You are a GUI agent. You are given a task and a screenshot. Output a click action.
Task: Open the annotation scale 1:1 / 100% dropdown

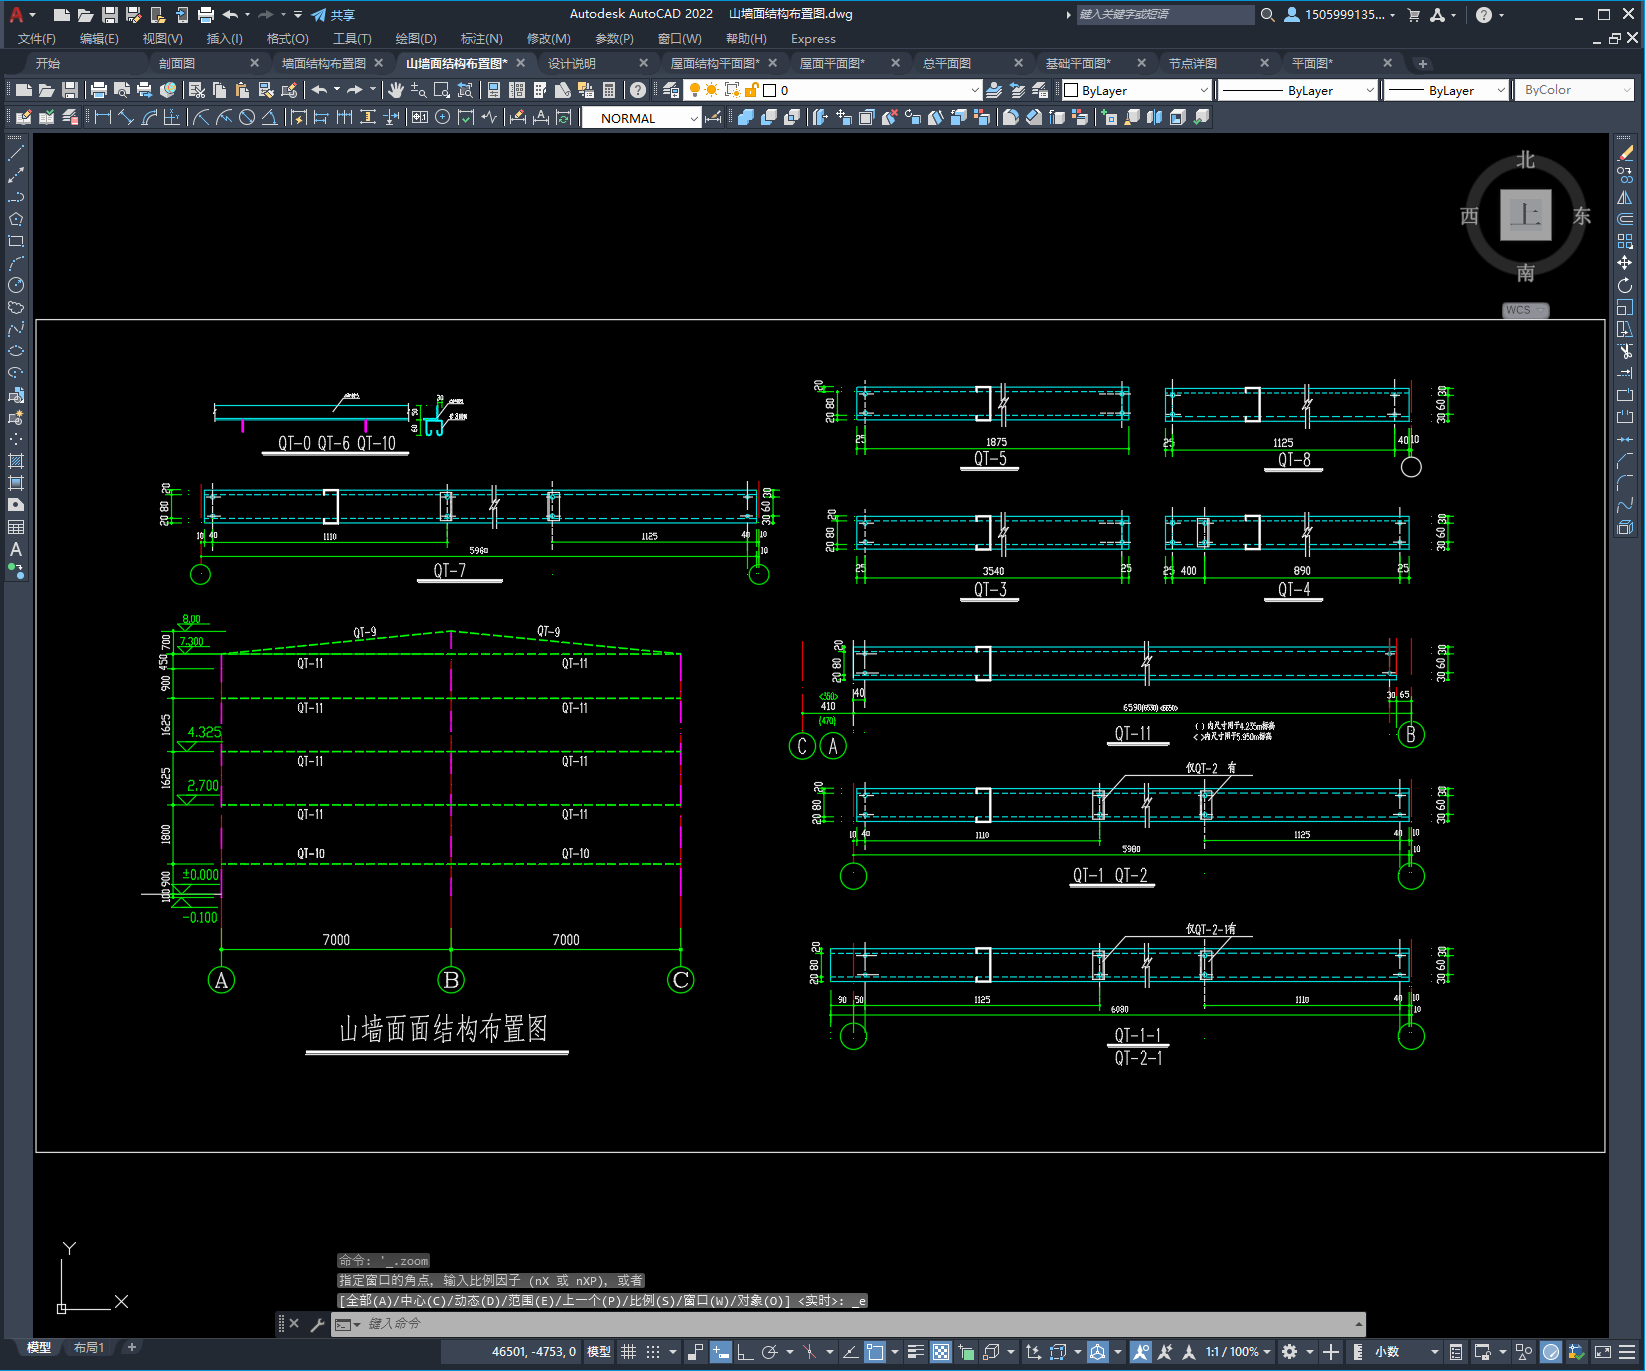tap(1237, 1352)
